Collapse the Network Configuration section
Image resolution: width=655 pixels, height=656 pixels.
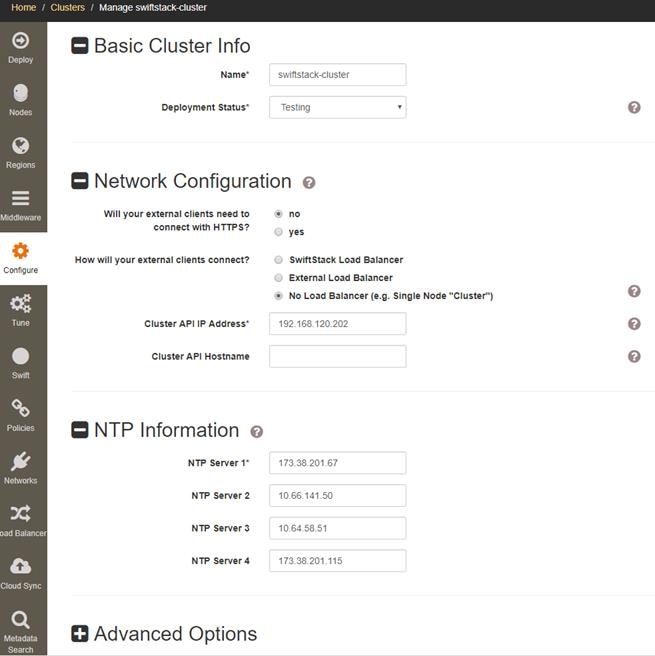click(x=79, y=181)
